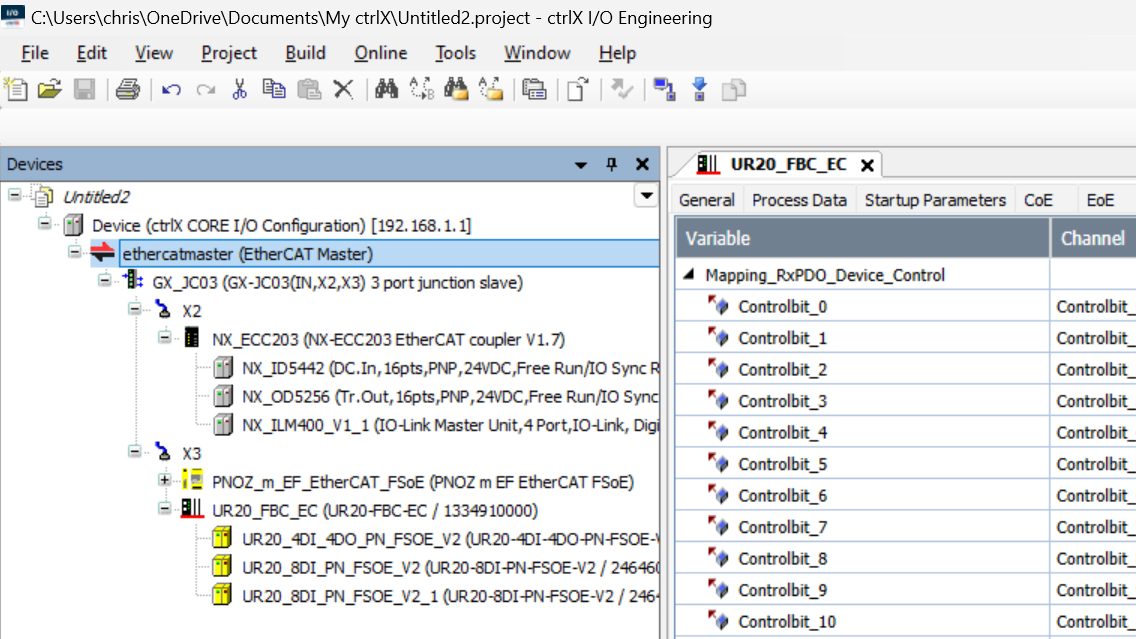Click the Undo arrow icon
Viewport: 1136px width, 639px height.
point(171,90)
